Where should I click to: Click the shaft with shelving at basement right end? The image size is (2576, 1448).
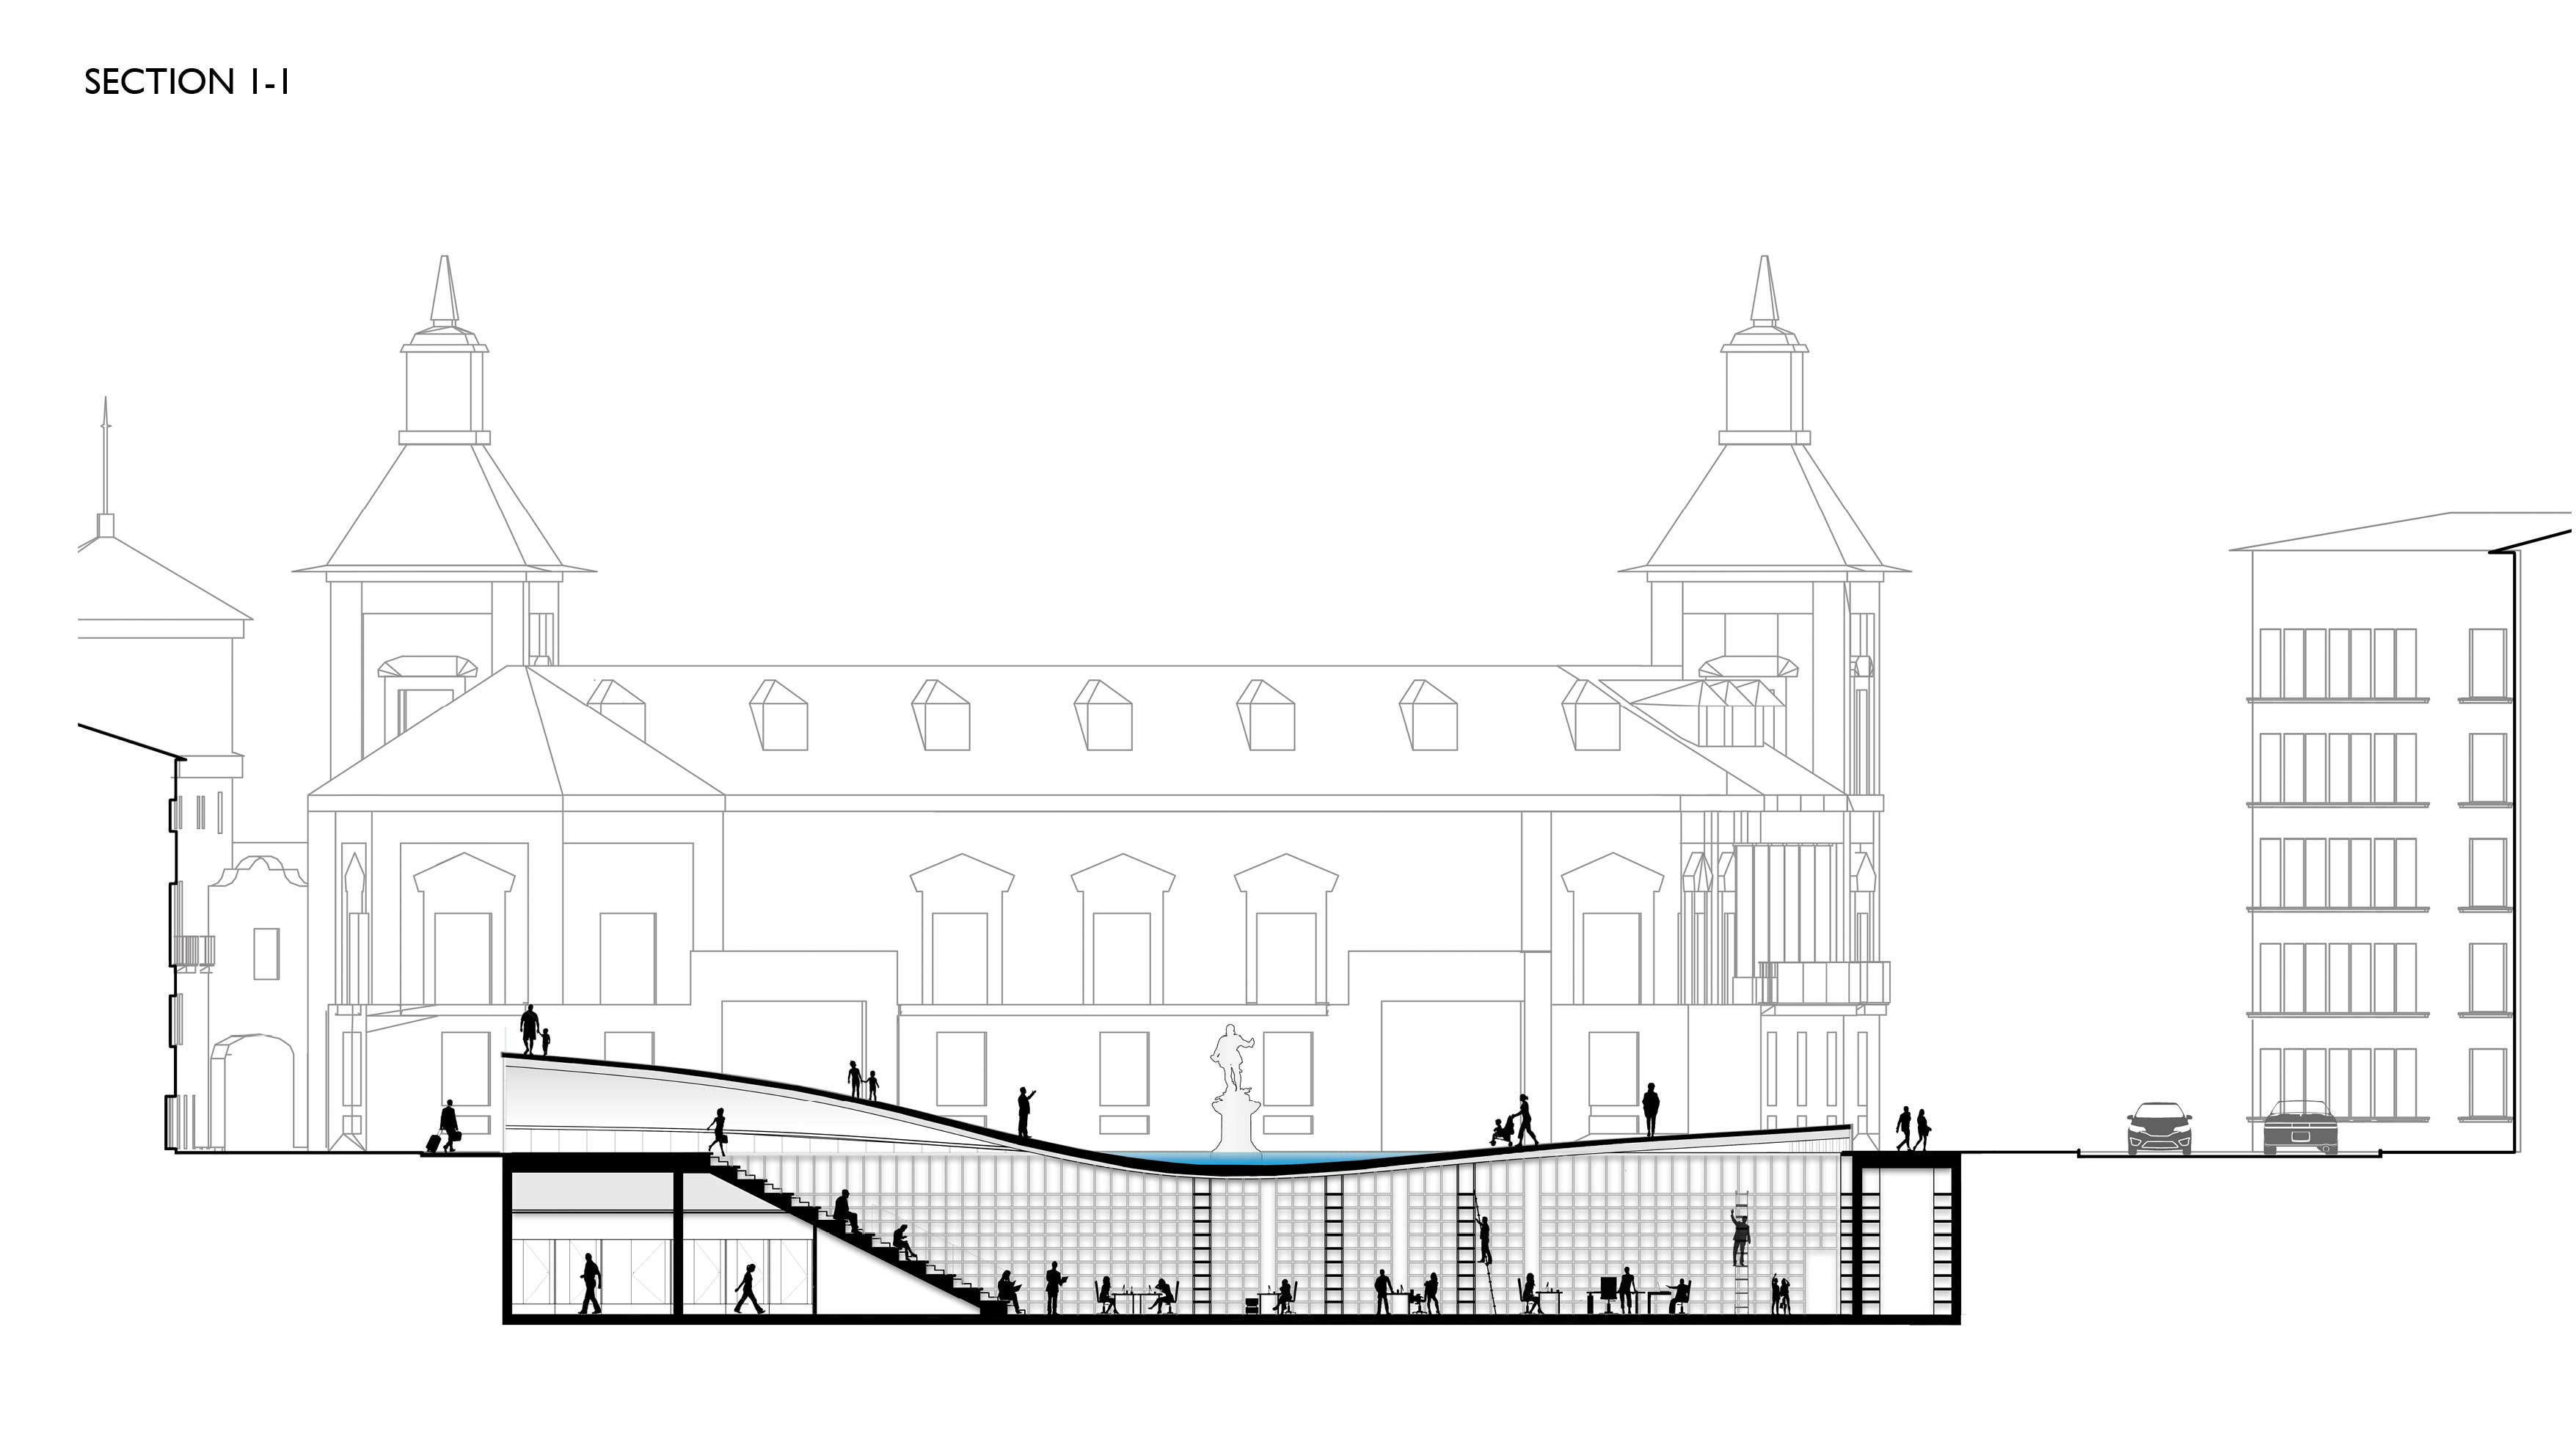pyautogui.click(x=1906, y=1240)
